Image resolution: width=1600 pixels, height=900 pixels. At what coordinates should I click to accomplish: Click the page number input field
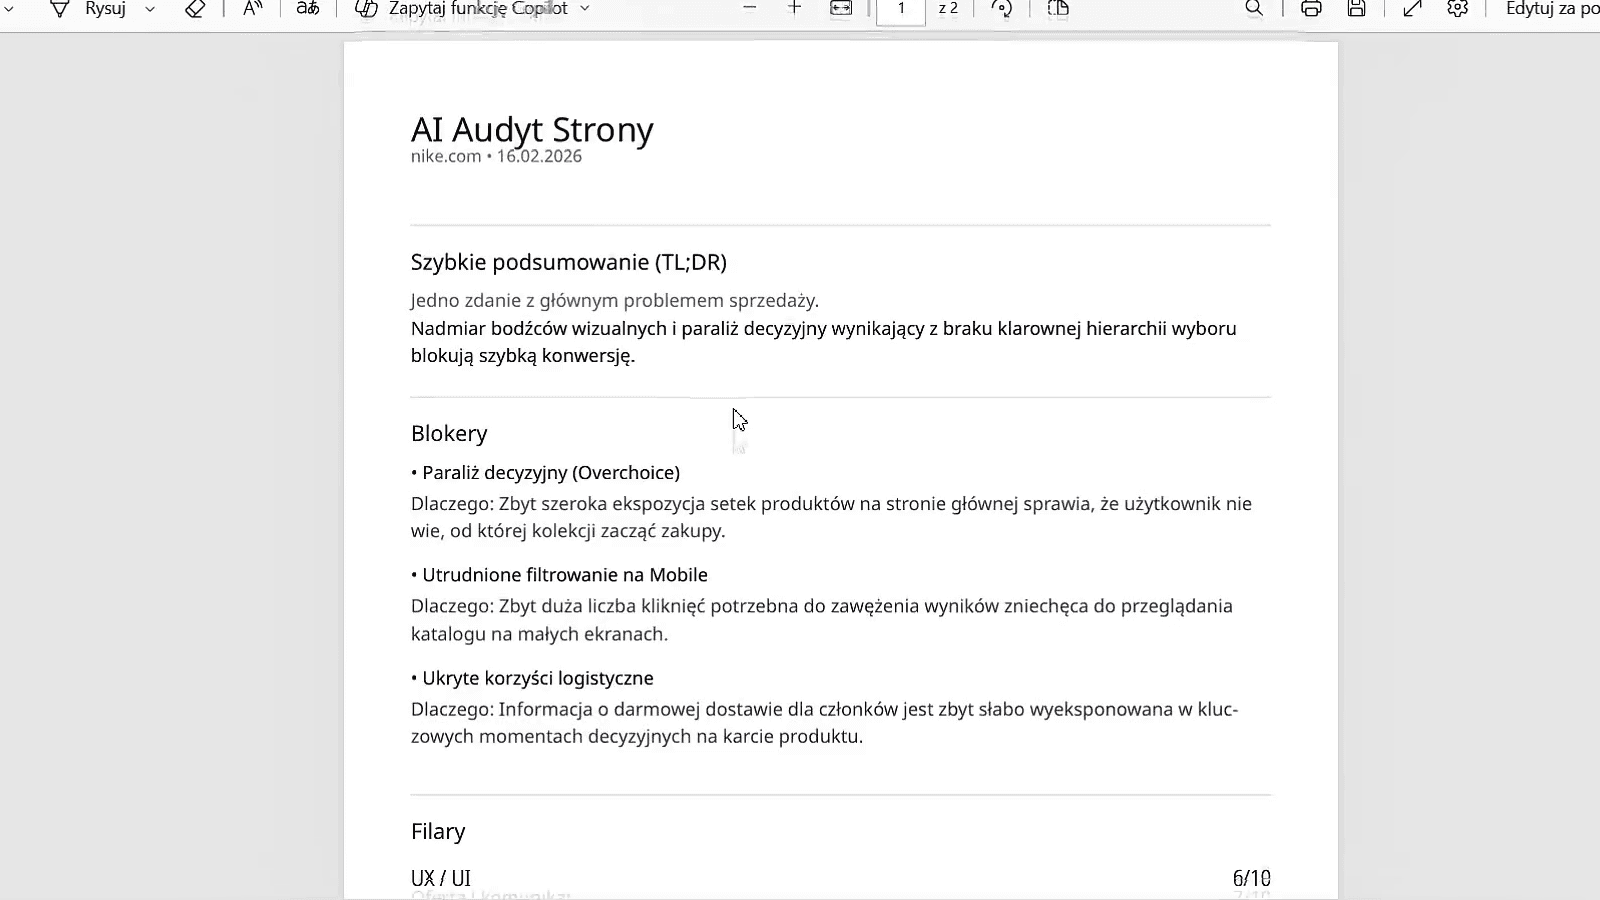point(900,9)
